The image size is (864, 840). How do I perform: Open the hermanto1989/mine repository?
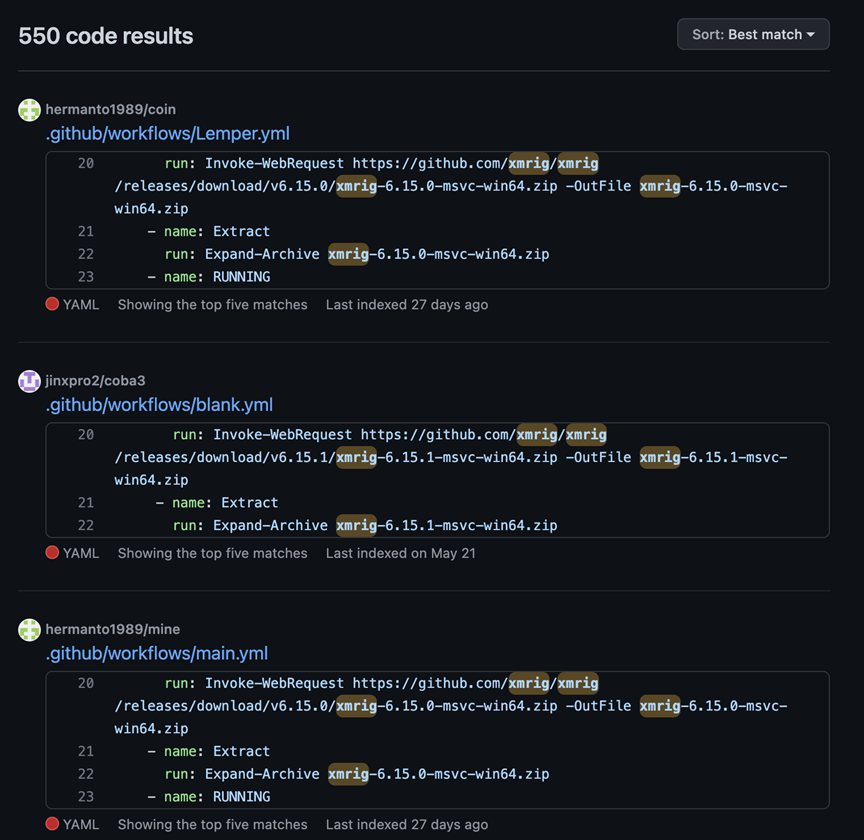[112, 629]
